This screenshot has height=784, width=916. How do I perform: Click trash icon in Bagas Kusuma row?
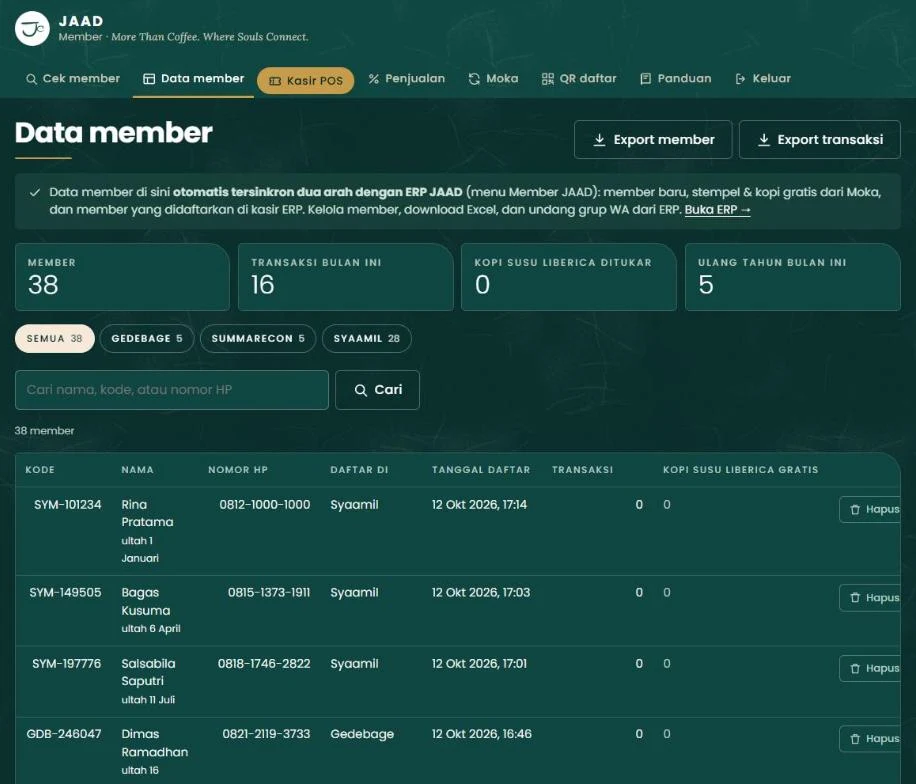(855, 598)
